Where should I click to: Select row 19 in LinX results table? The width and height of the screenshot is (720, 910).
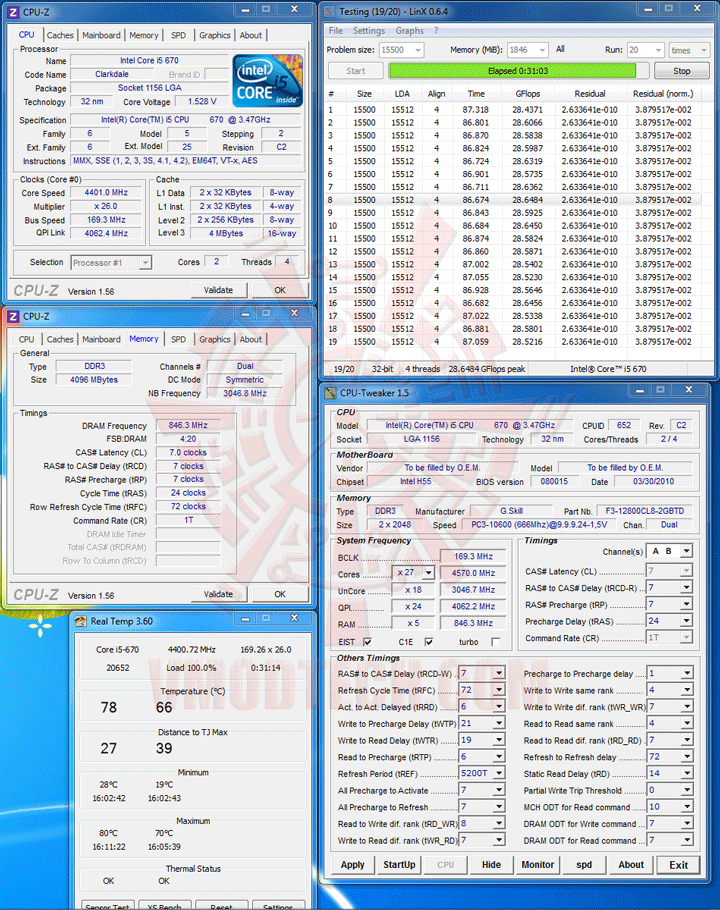(x=513, y=342)
